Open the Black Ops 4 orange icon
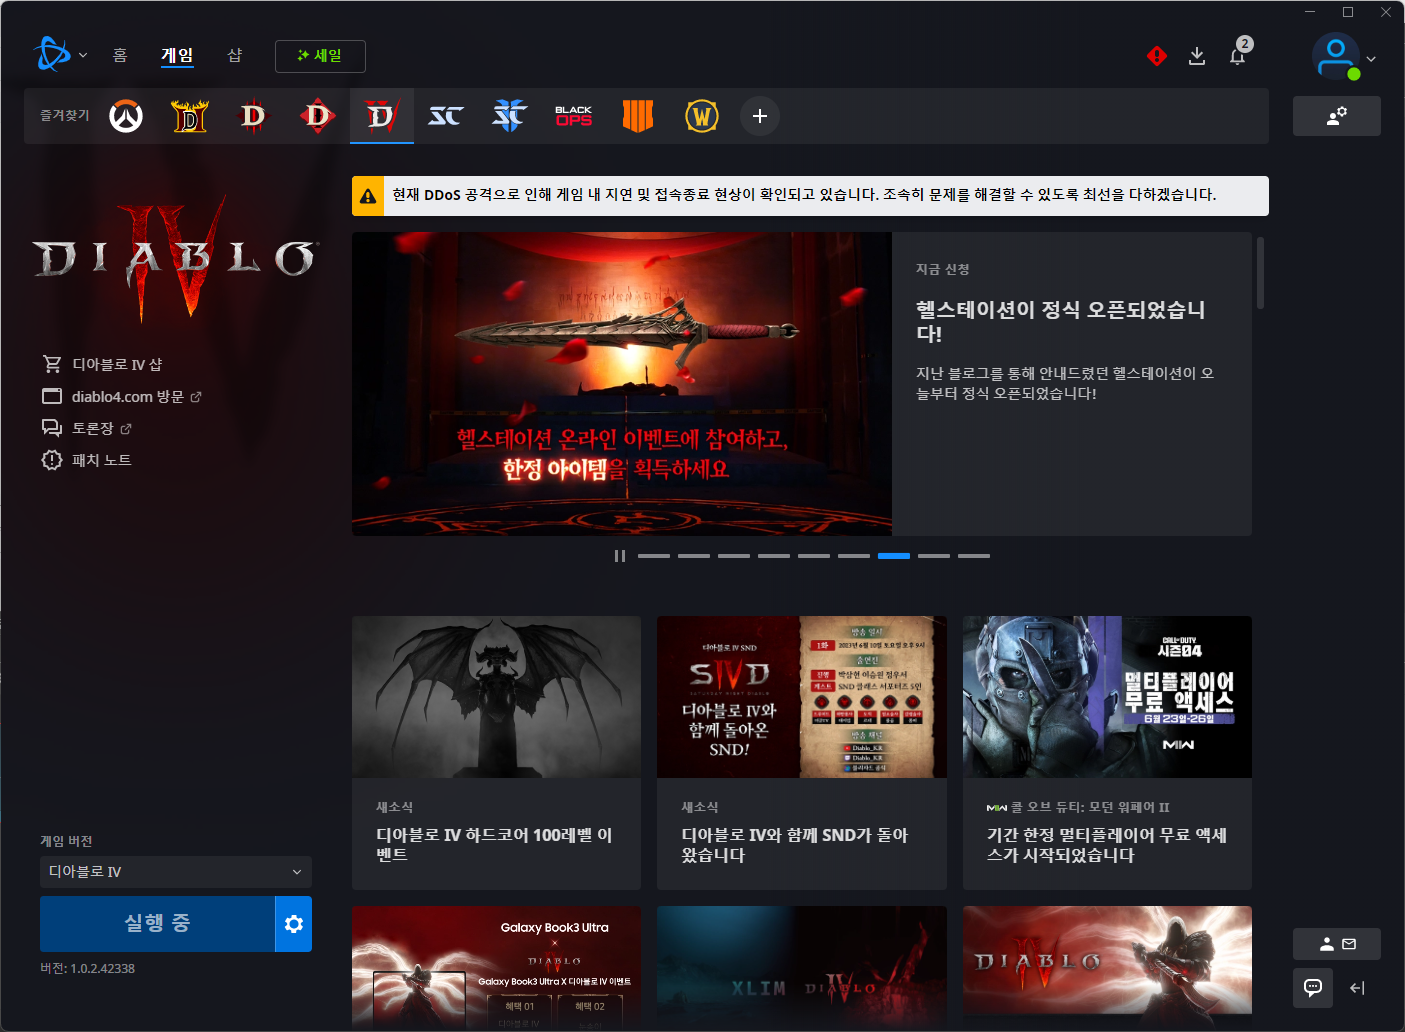1405x1032 pixels. click(638, 116)
